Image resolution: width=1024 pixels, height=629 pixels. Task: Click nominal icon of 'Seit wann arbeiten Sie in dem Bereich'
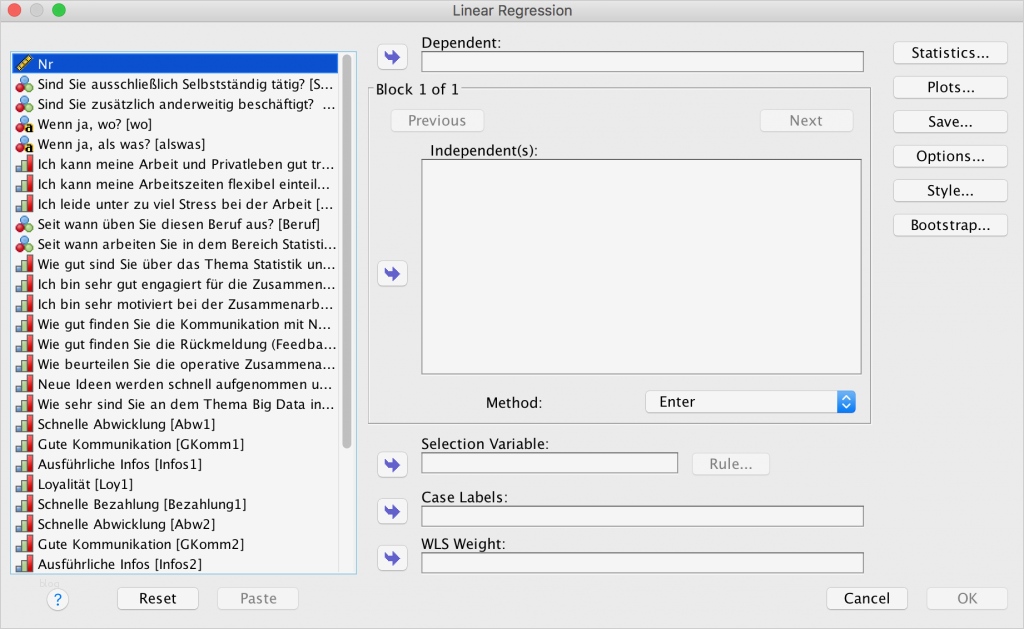24,244
